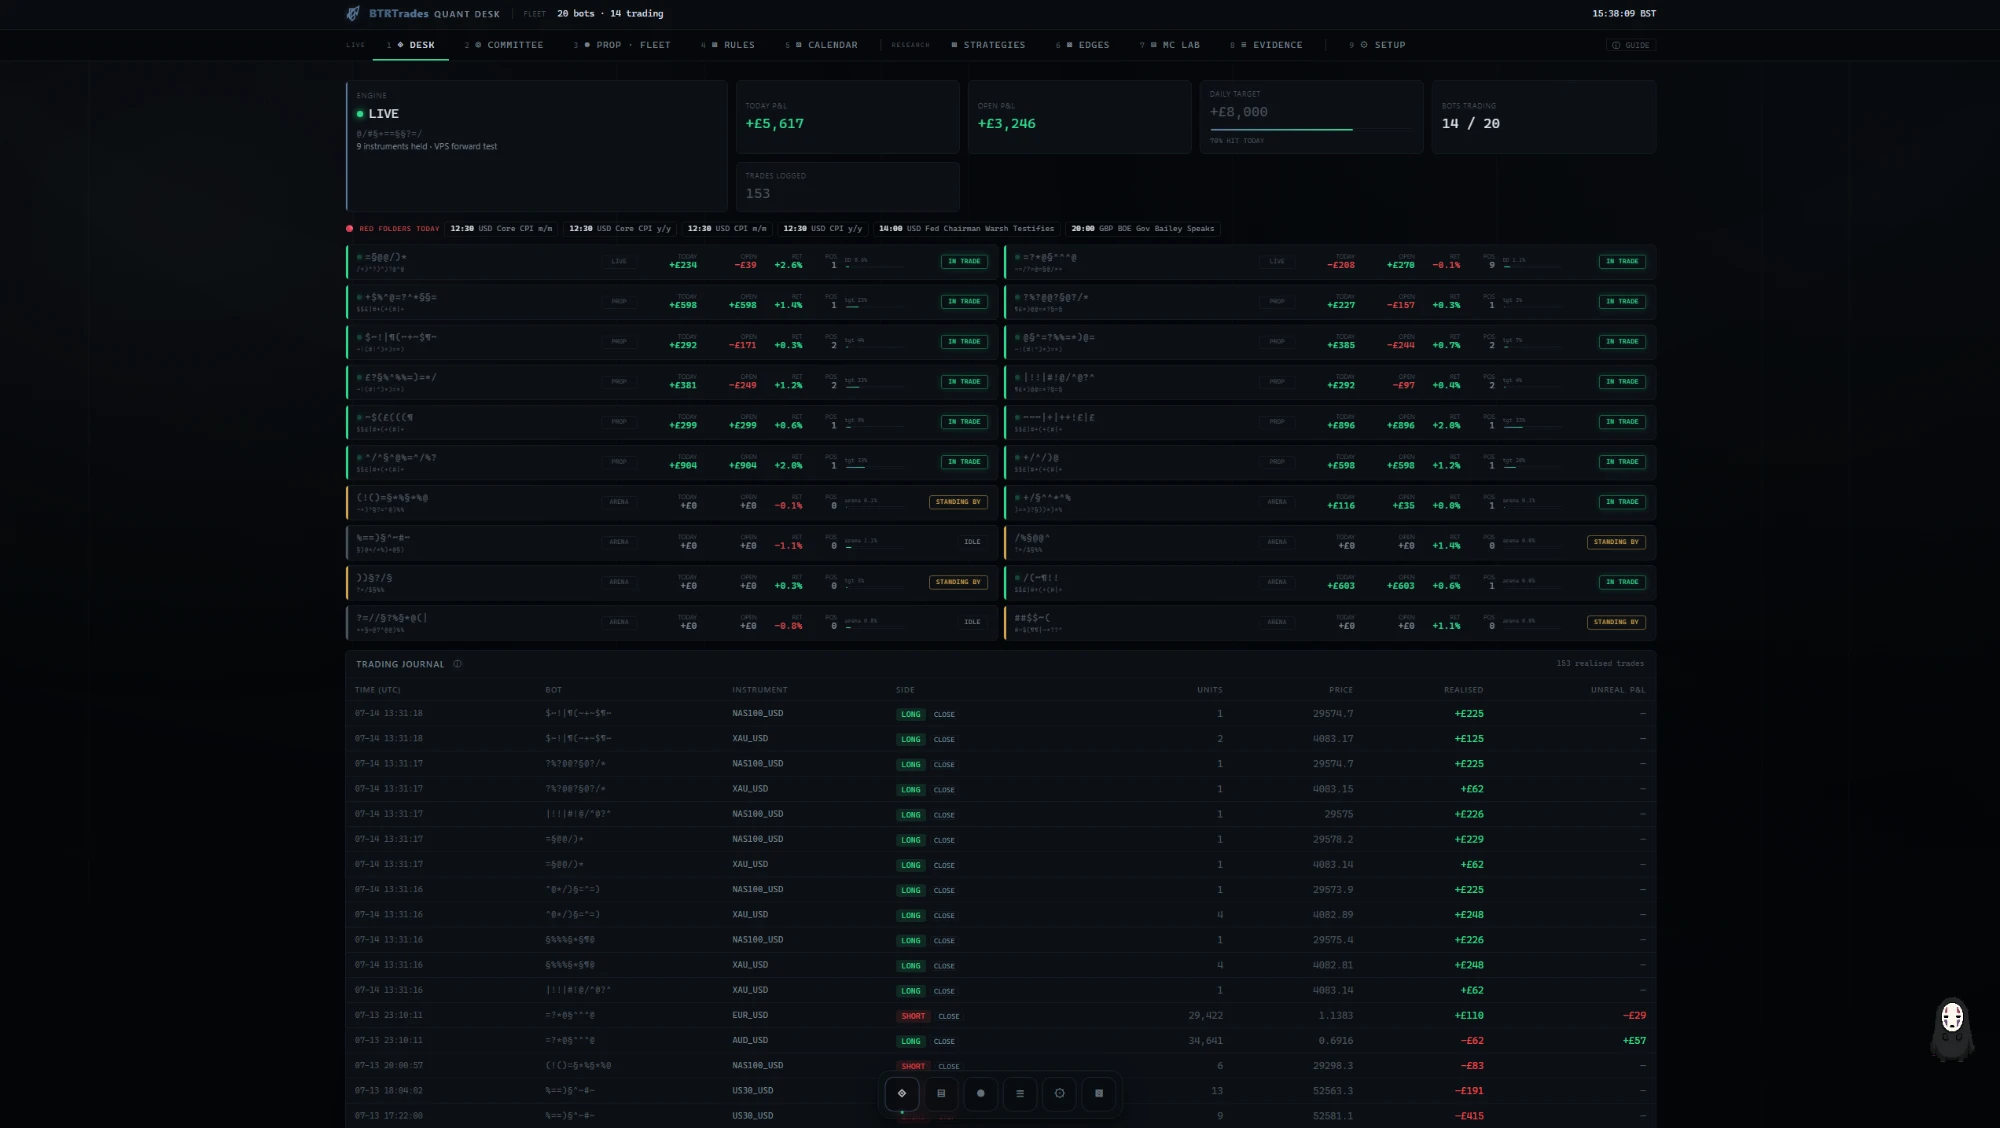Image resolution: width=2000 pixels, height=1128 pixels.
Task: Open the Strategies research tab
Action: click(988, 45)
